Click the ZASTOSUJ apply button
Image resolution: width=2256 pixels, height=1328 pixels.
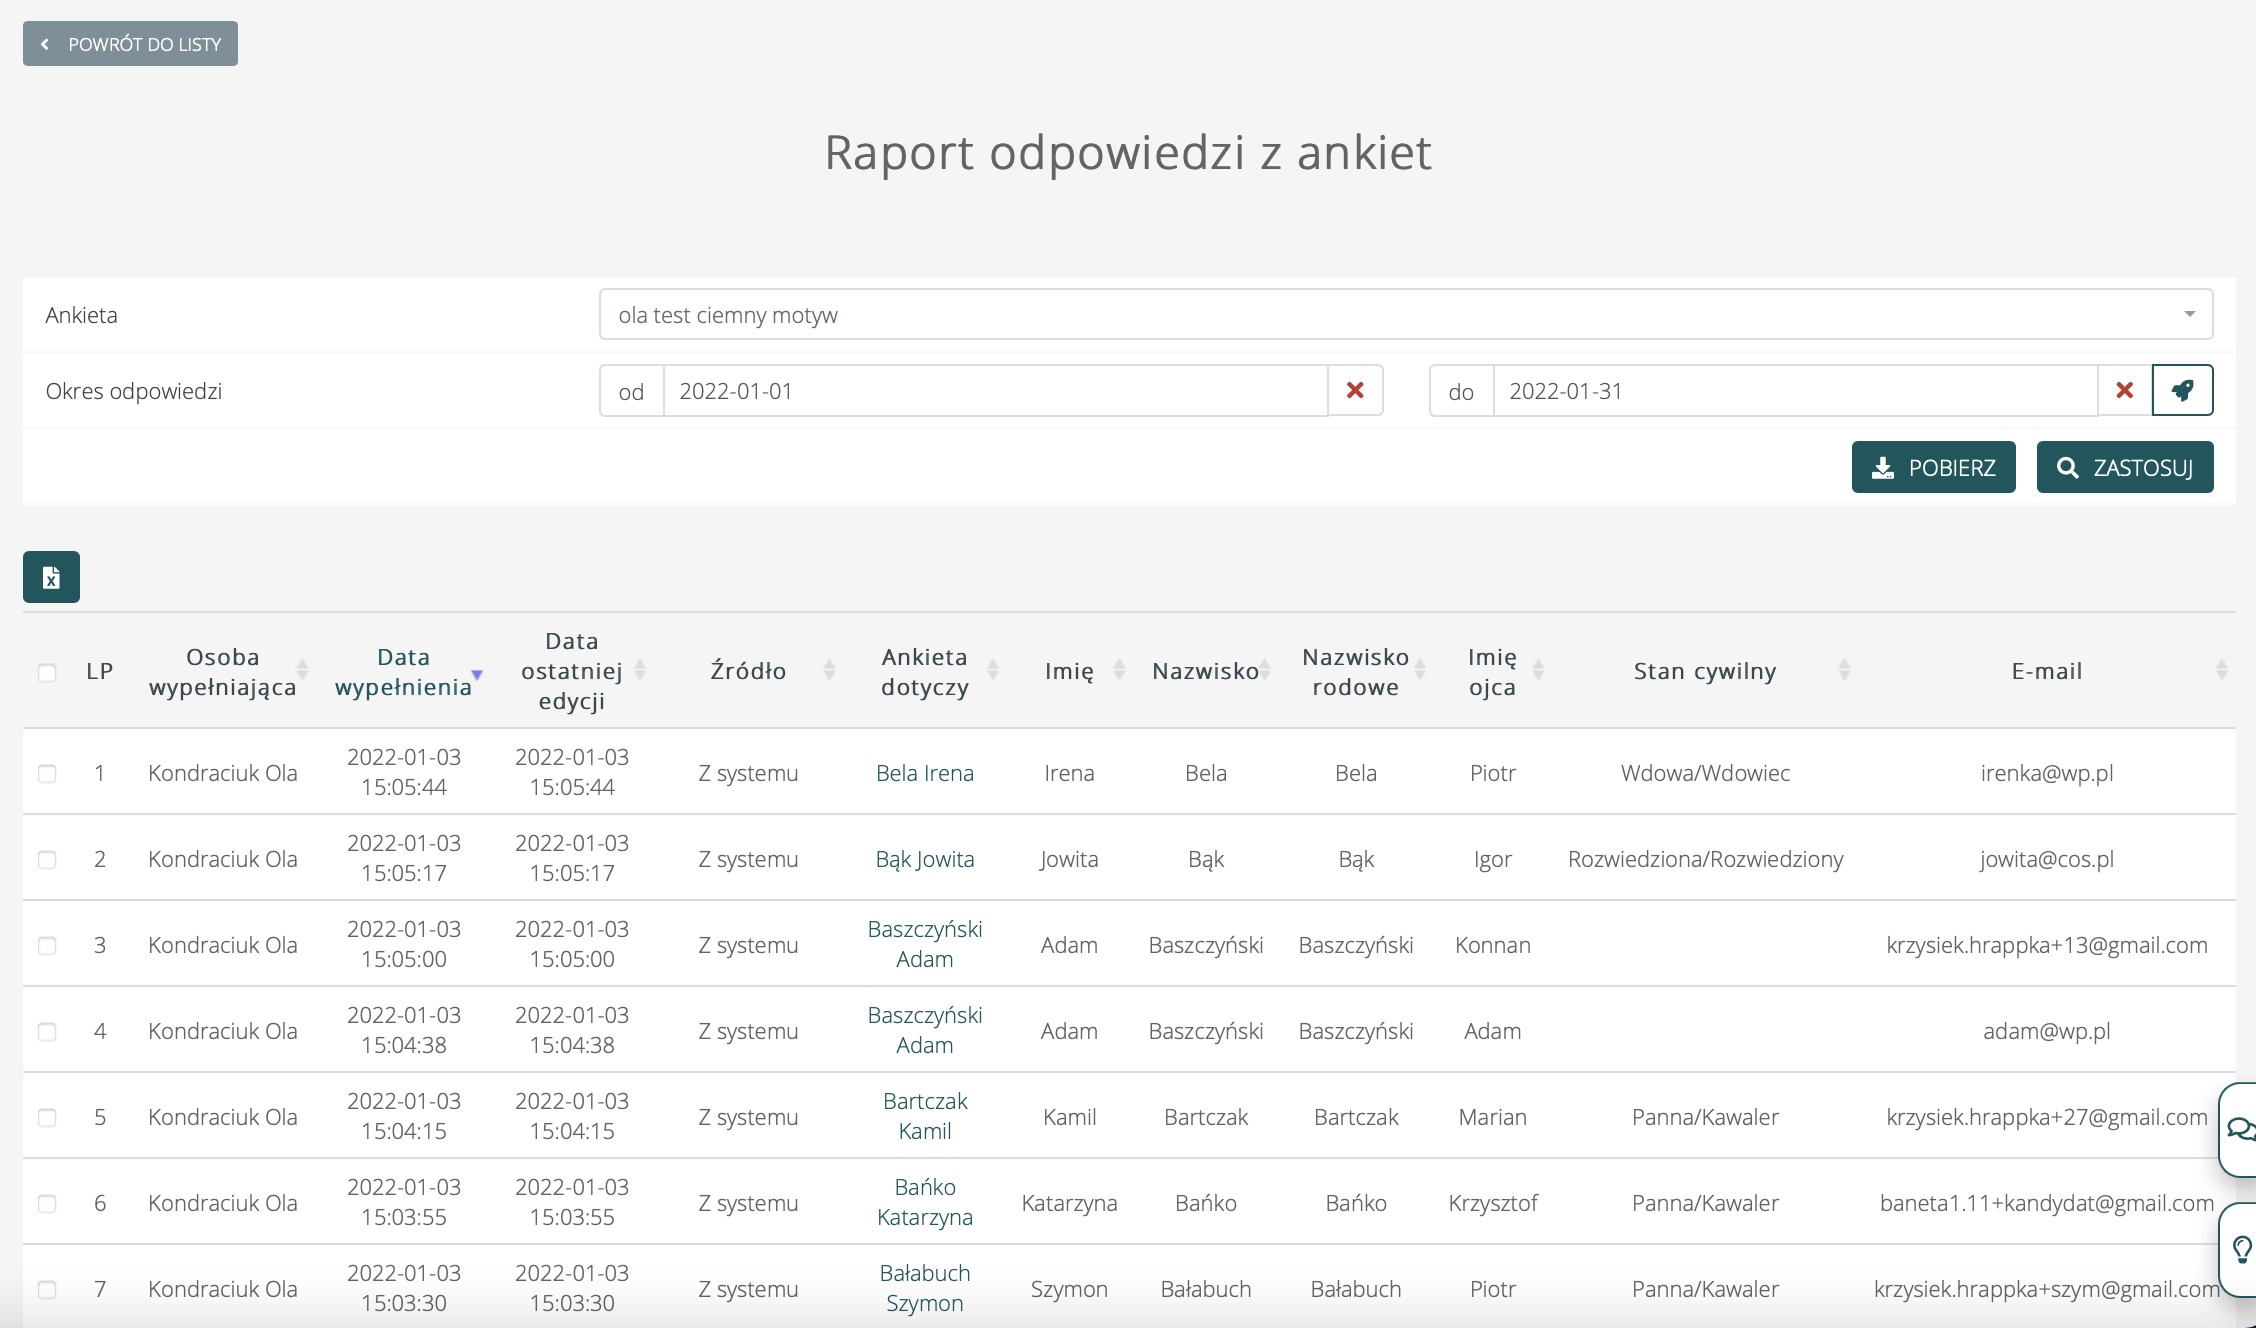click(x=2124, y=467)
